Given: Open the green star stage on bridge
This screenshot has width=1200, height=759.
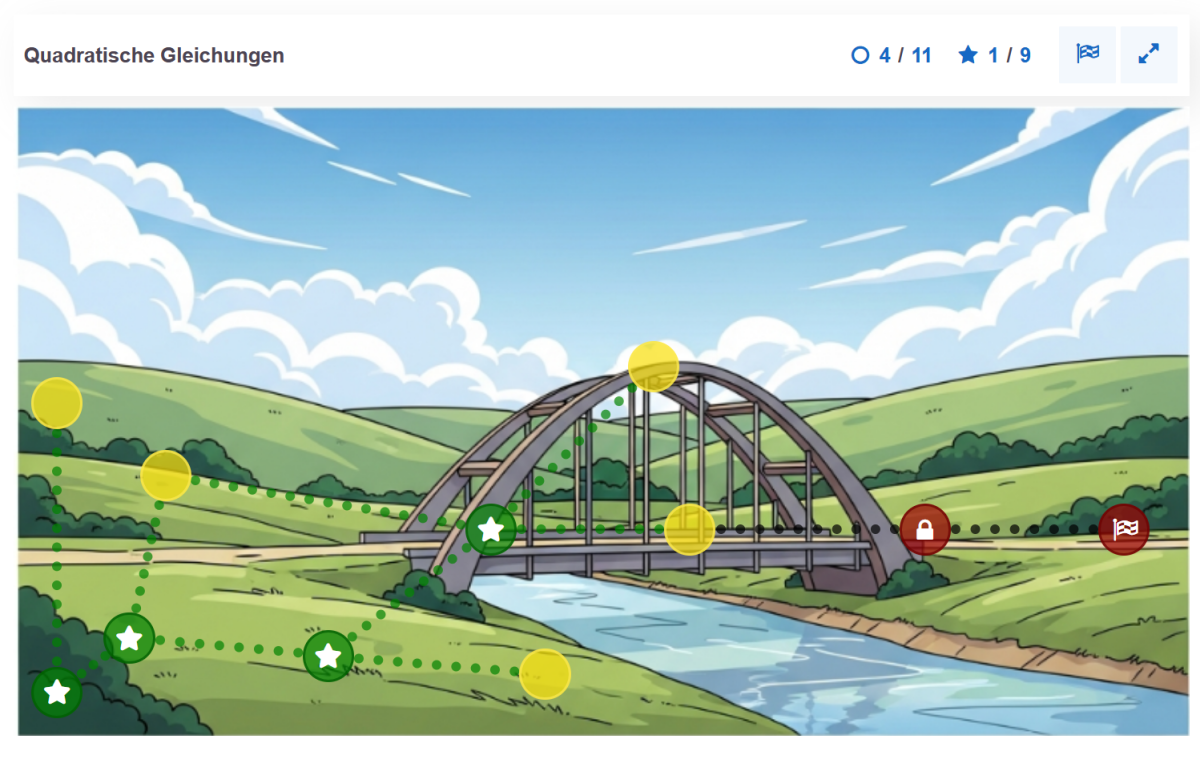Looking at the screenshot, I should click(x=491, y=530).
